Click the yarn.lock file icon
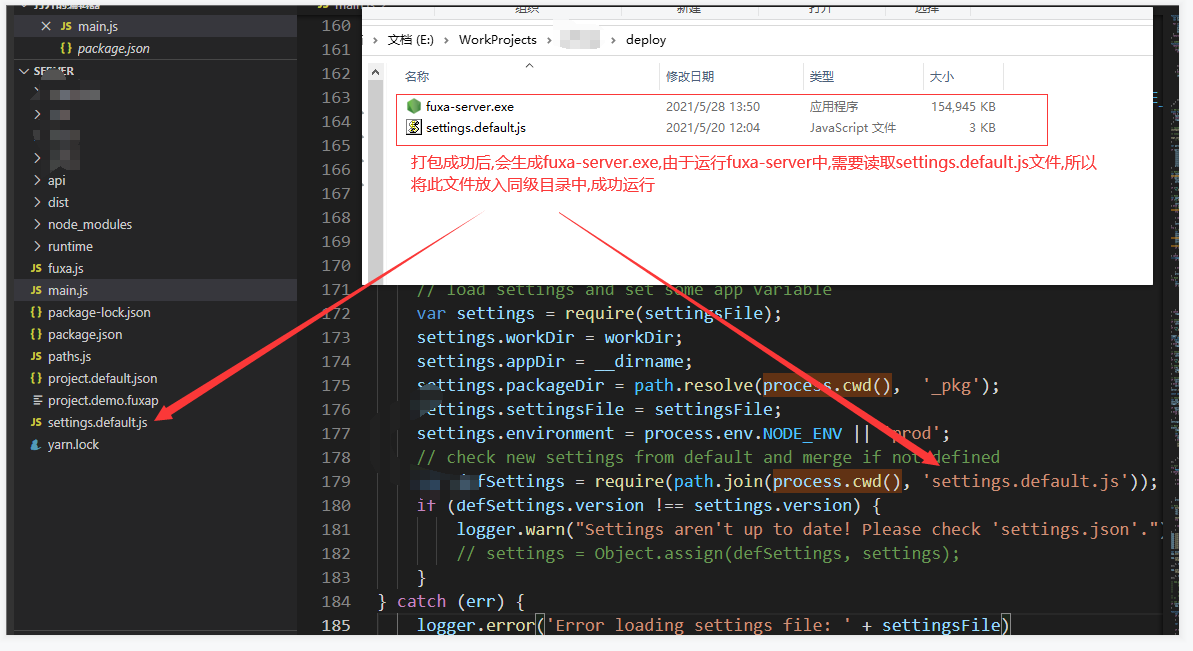Screen dimensions: 1193x651 pyautogui.click(x=36, y=444)
